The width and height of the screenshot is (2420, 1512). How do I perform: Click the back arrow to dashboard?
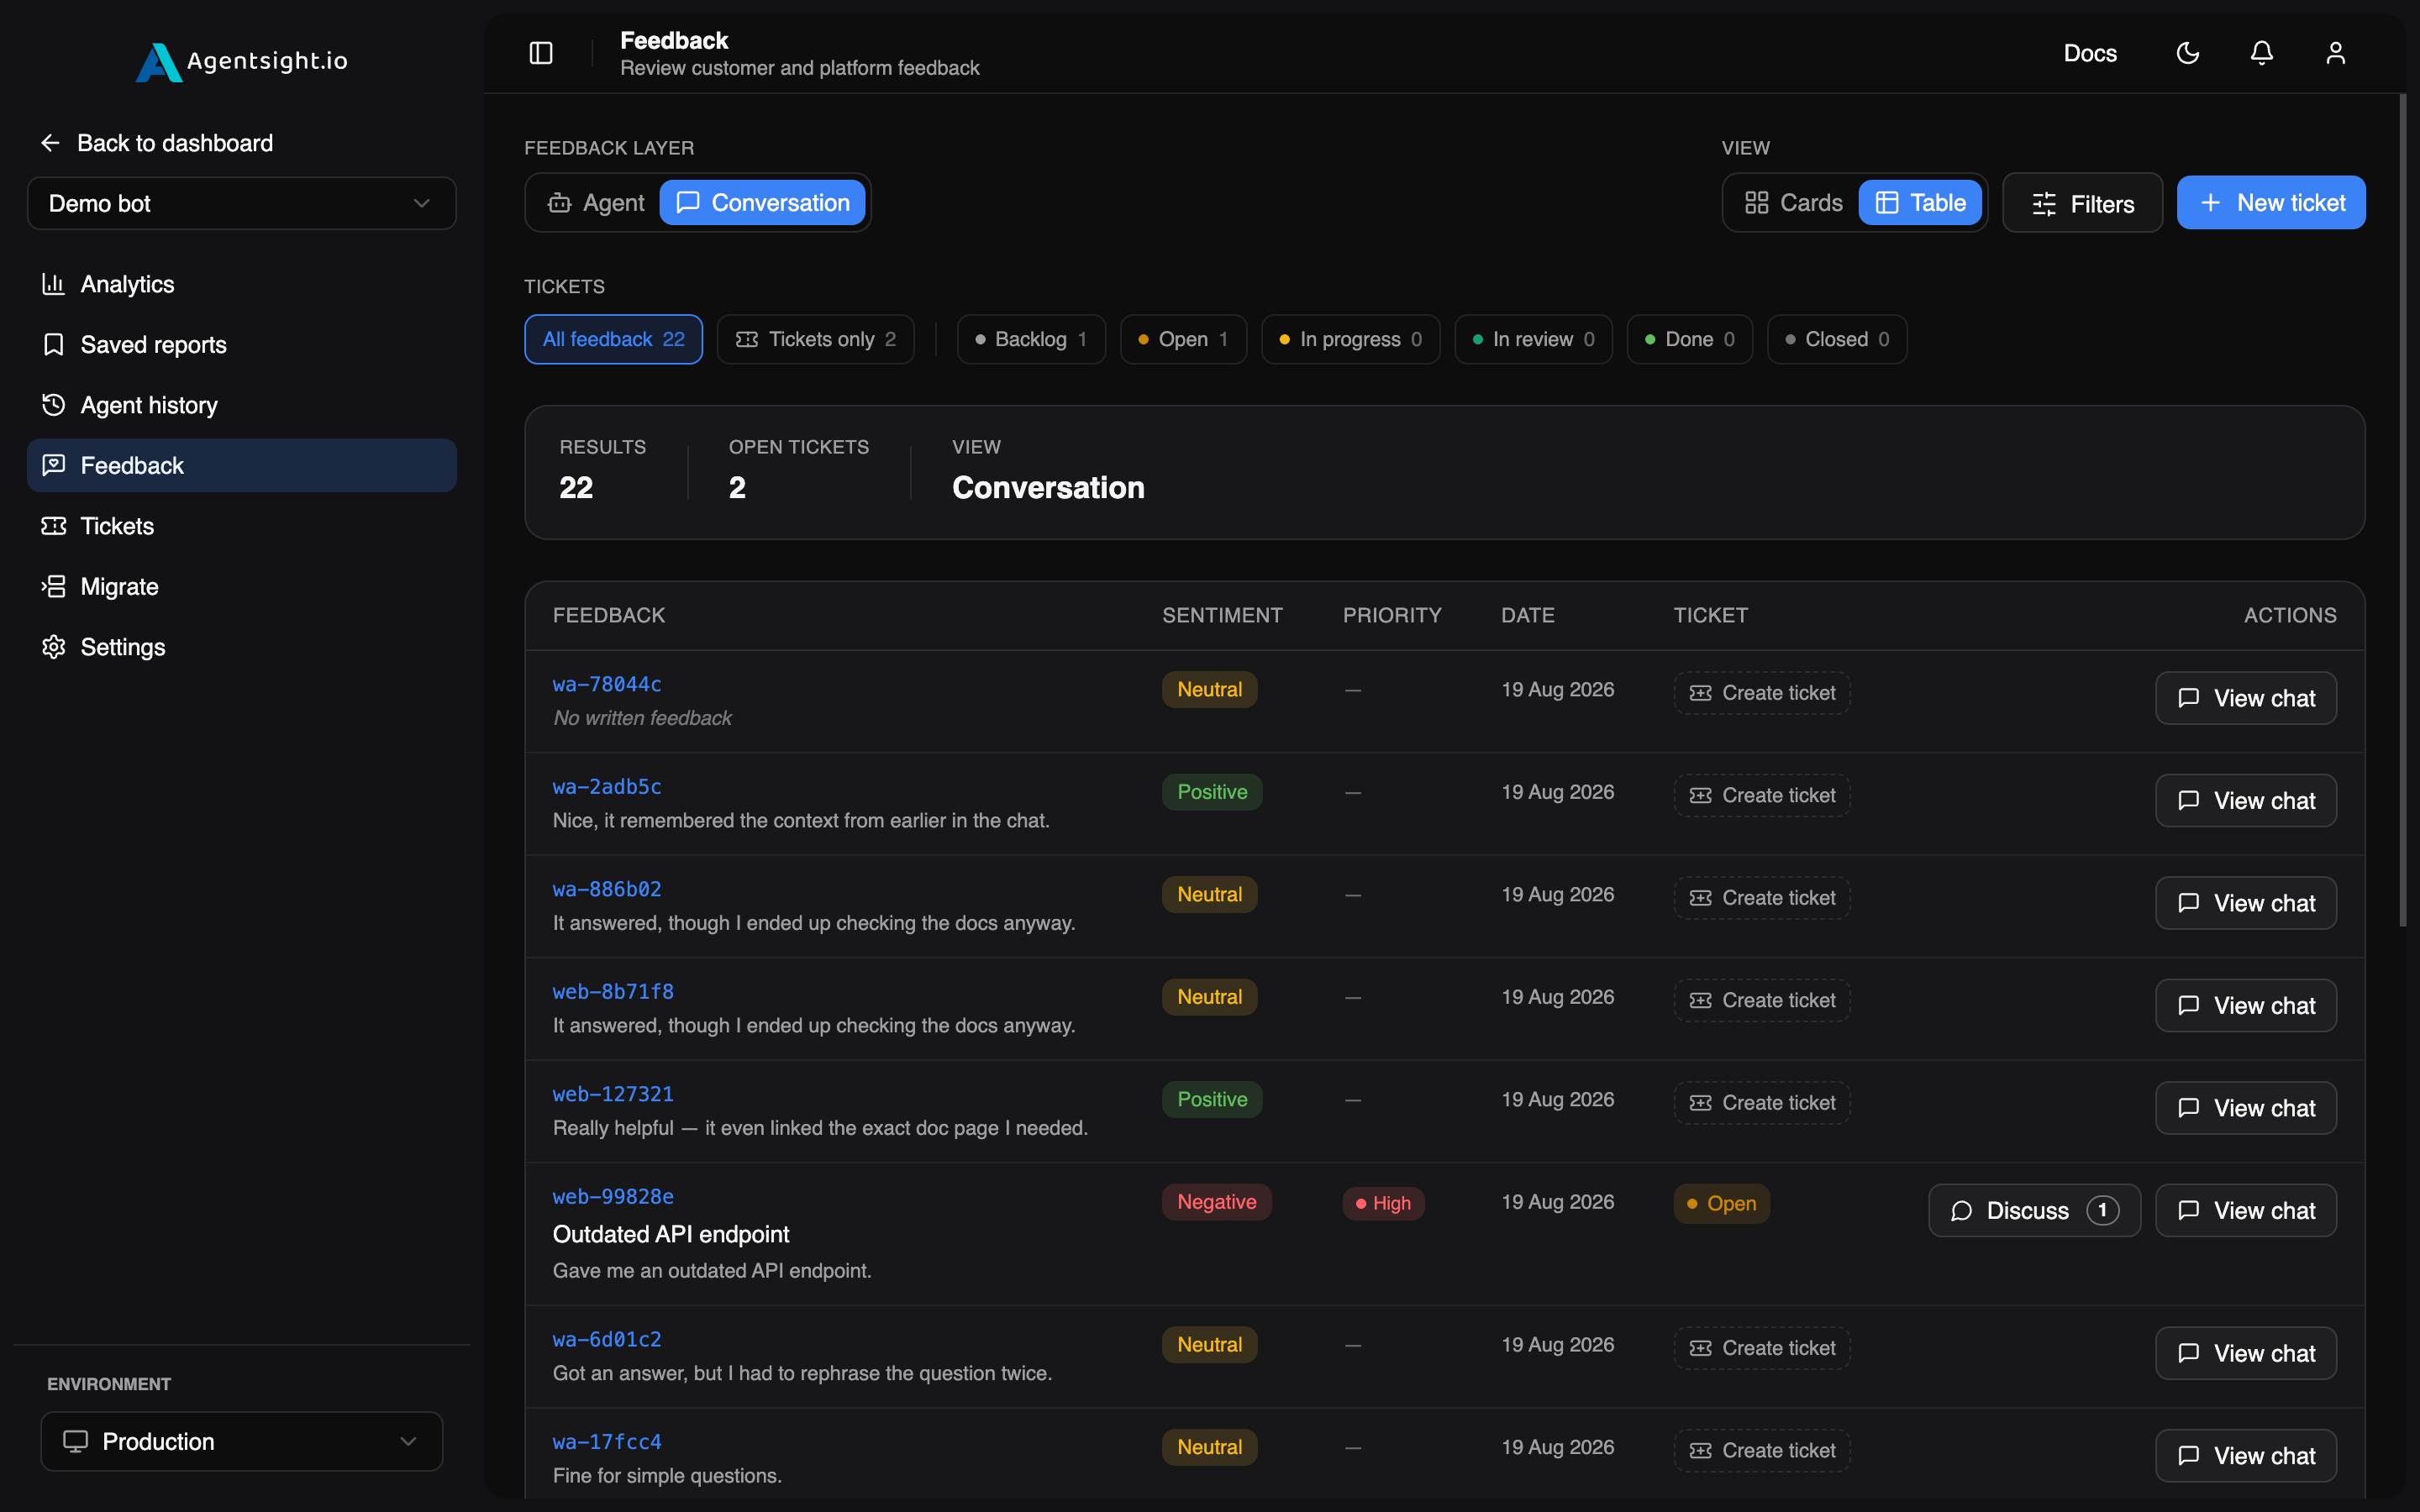click(50, 143)
